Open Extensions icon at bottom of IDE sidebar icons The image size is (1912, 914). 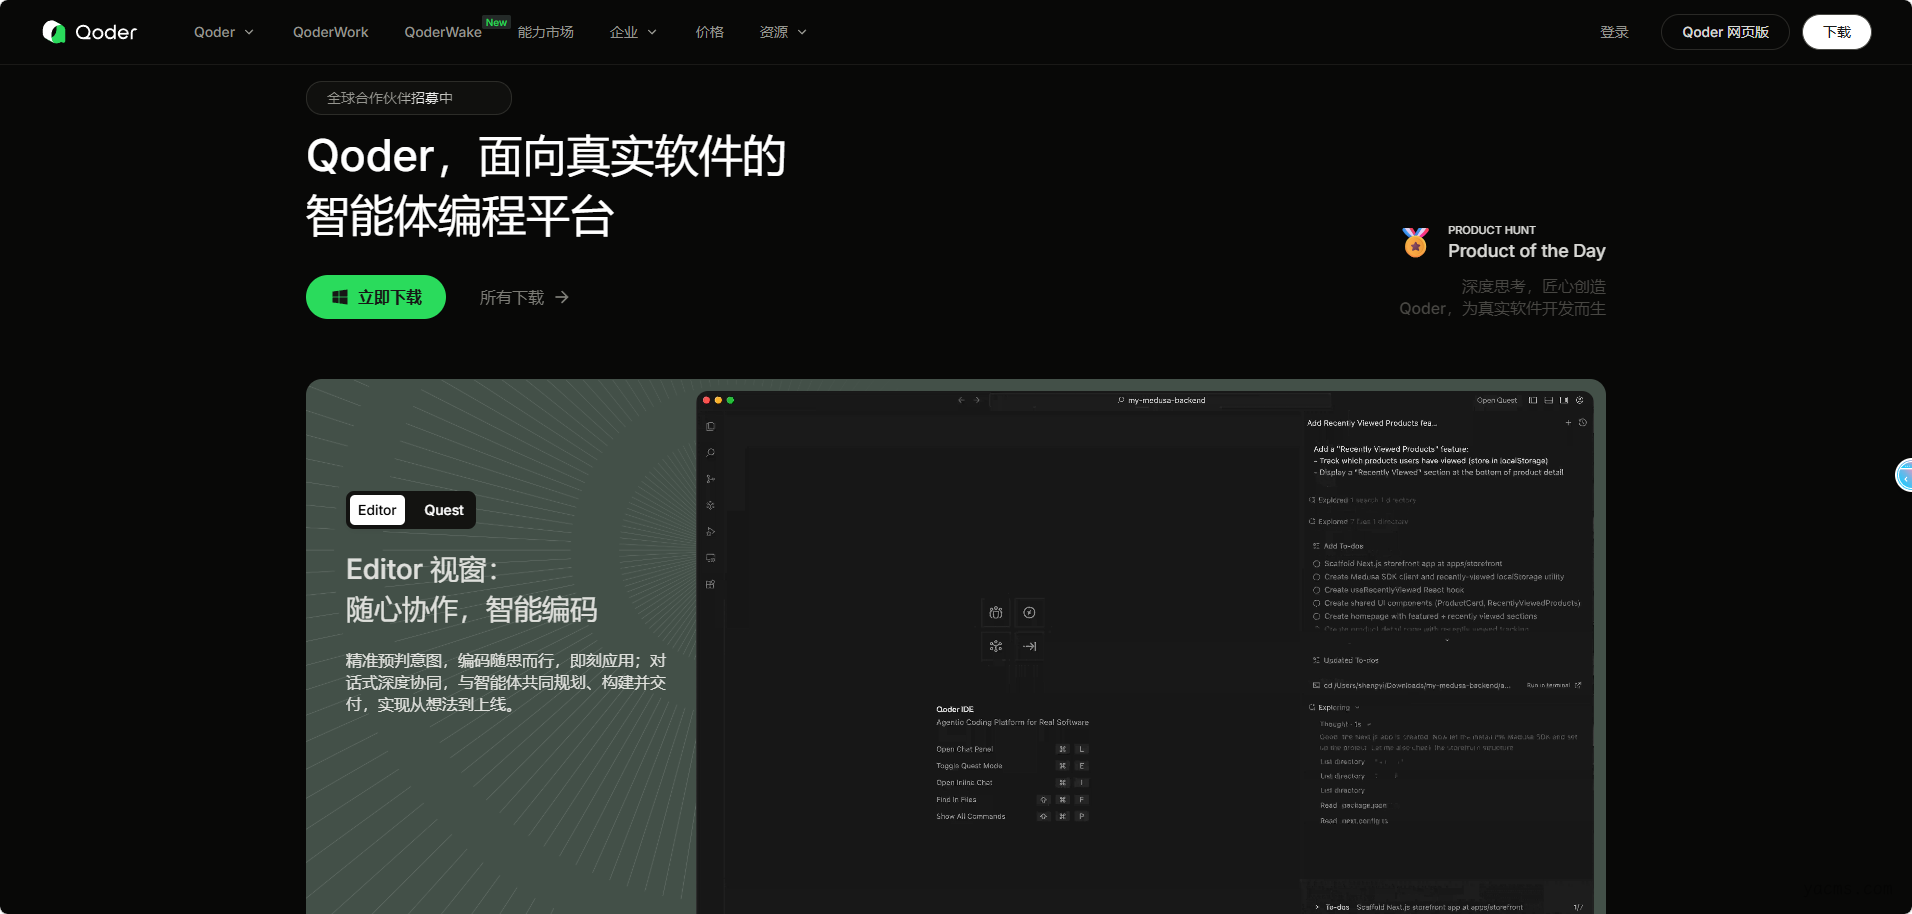711,584
